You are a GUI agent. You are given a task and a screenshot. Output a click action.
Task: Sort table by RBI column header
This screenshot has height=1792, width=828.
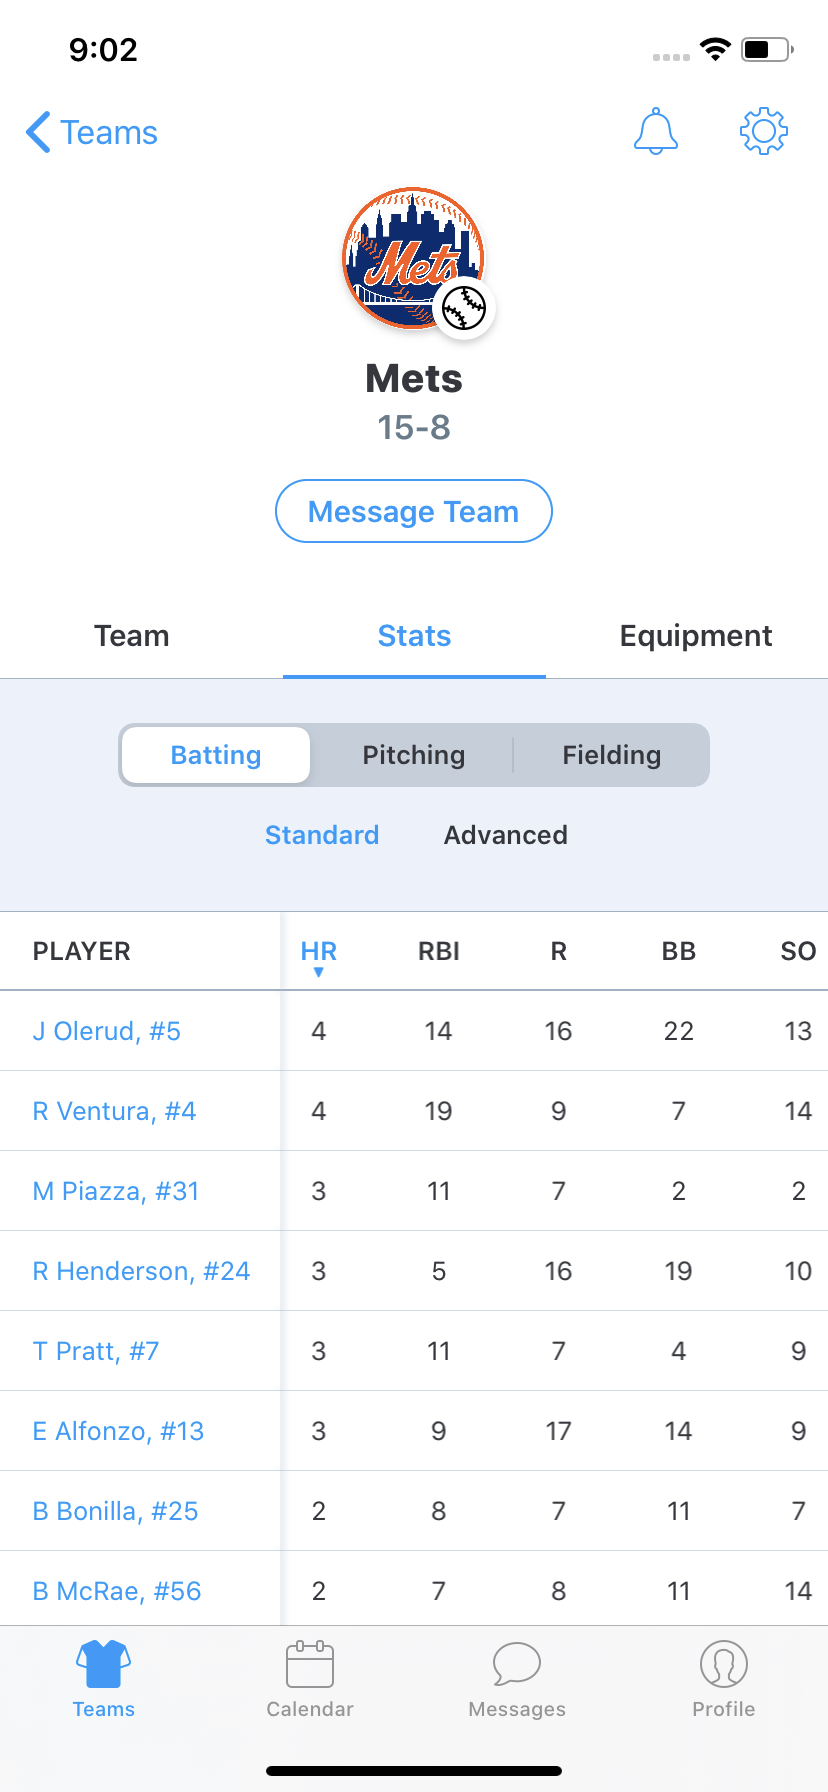tap(439, 951)
